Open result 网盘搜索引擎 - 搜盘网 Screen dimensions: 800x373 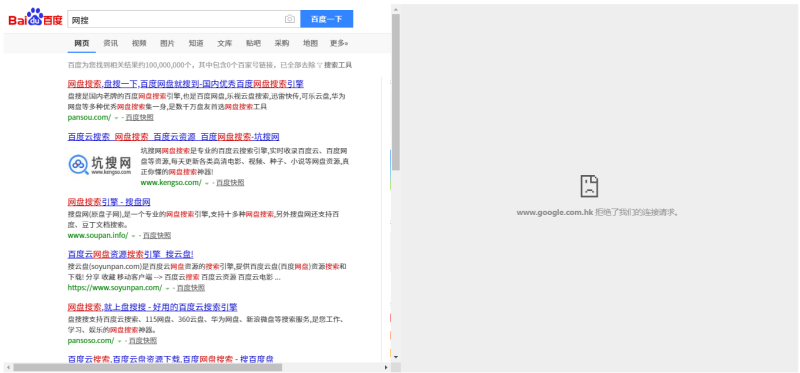coord(109,202)
